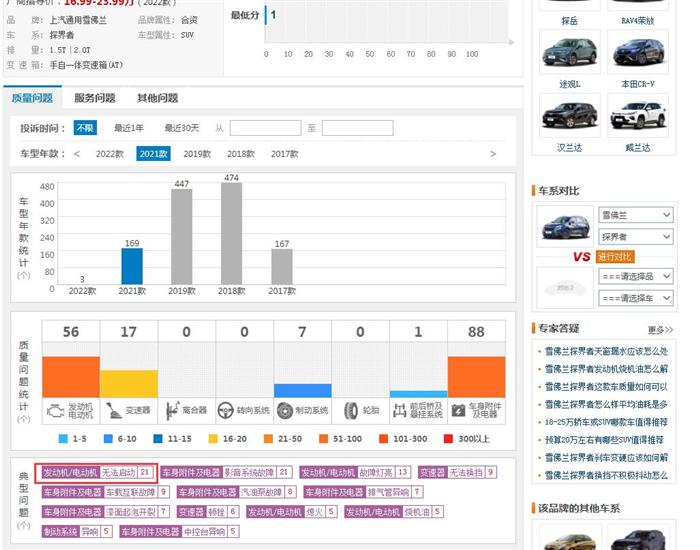
Task: Click the 排气管异响 7 tag
Action: pos(363,492)
